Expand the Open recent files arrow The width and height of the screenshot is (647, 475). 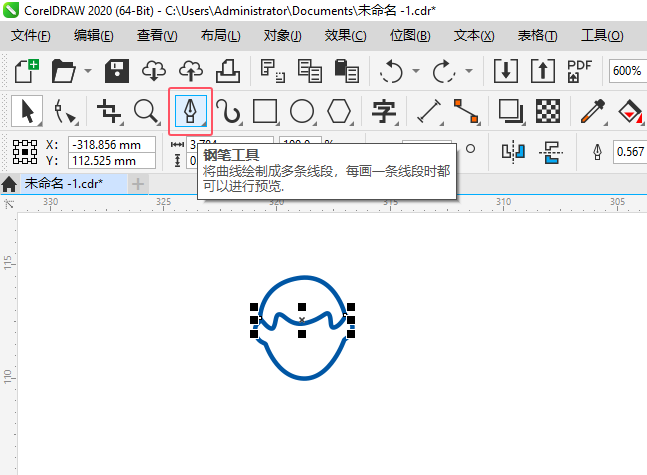click(x=88, y=71)
